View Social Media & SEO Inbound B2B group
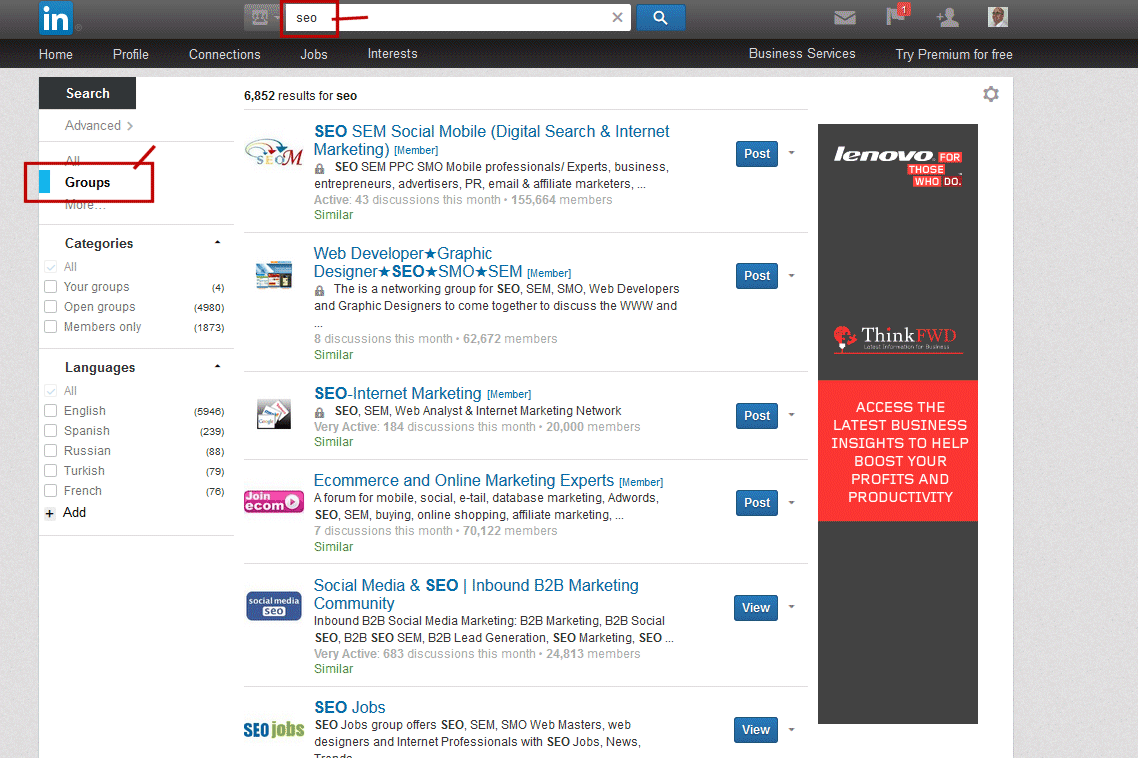 pyautogui.click(x=756, y=608)
